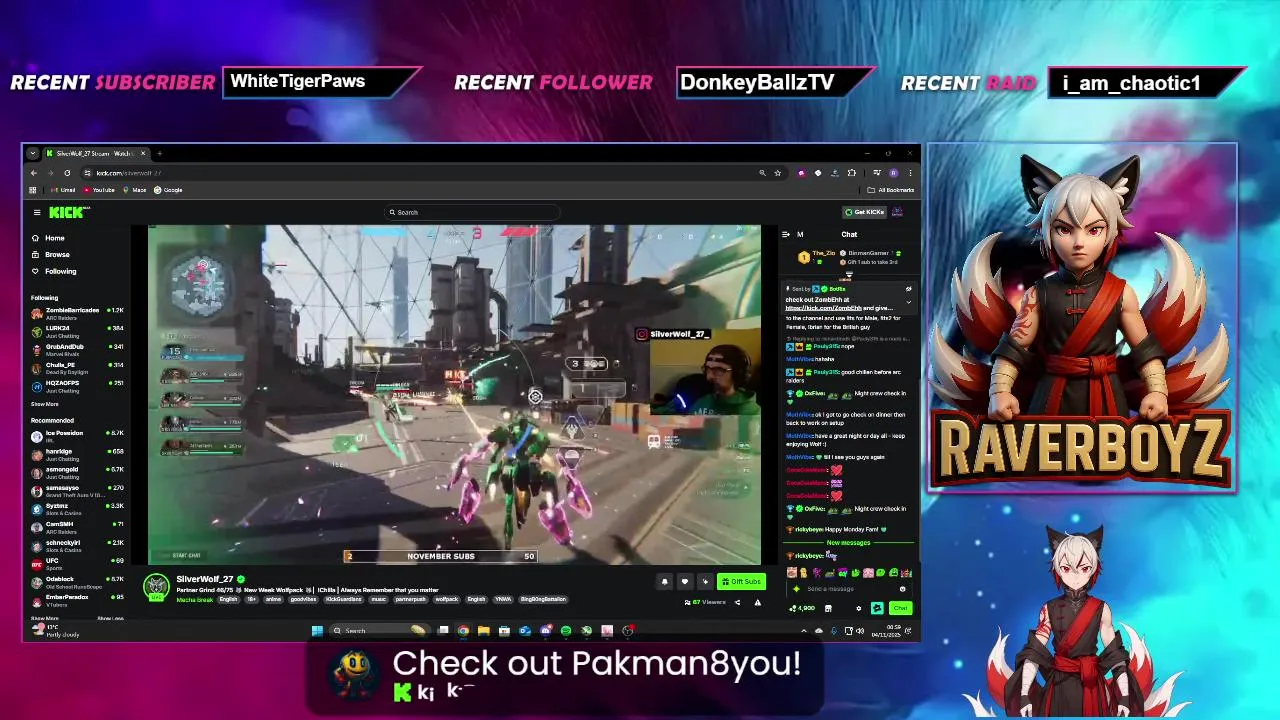This screenshot has width=1280, height=720.
Task: Click the wolfpack stream tag
Action: coord(446,599)
